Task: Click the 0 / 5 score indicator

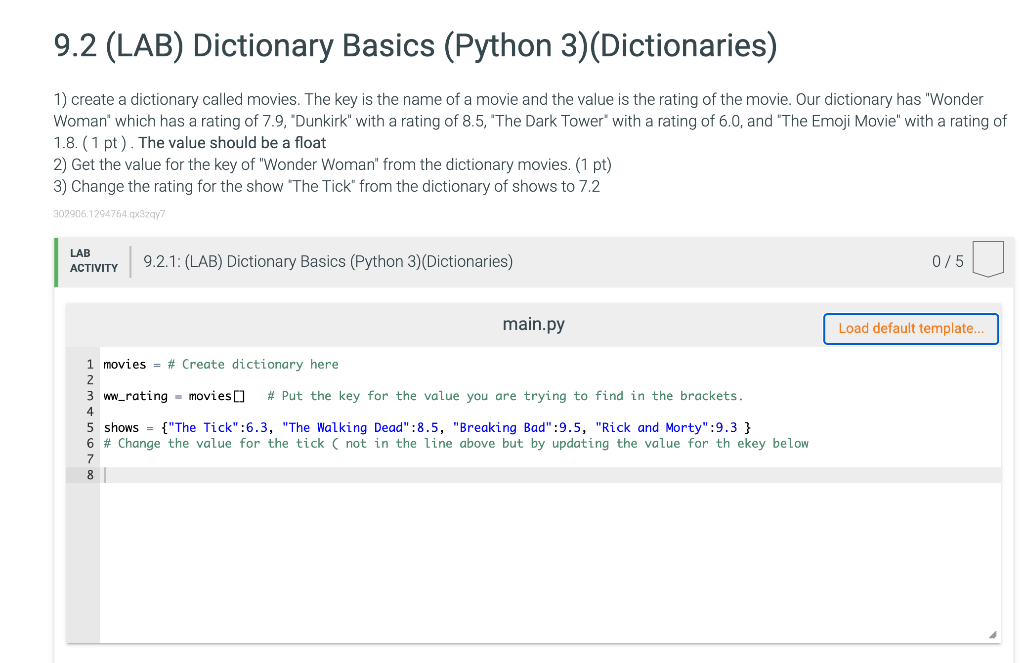Action: (x=946, y=261)
